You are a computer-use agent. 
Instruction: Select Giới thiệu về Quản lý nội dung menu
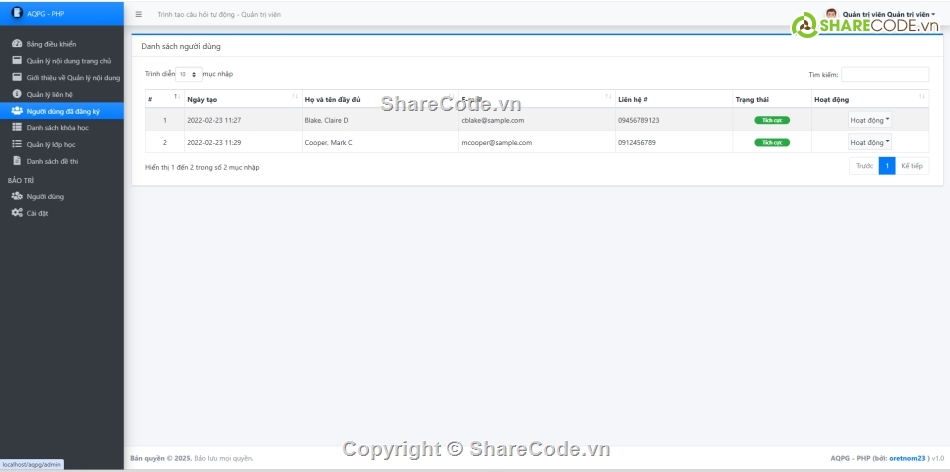(x=73, y=77)
